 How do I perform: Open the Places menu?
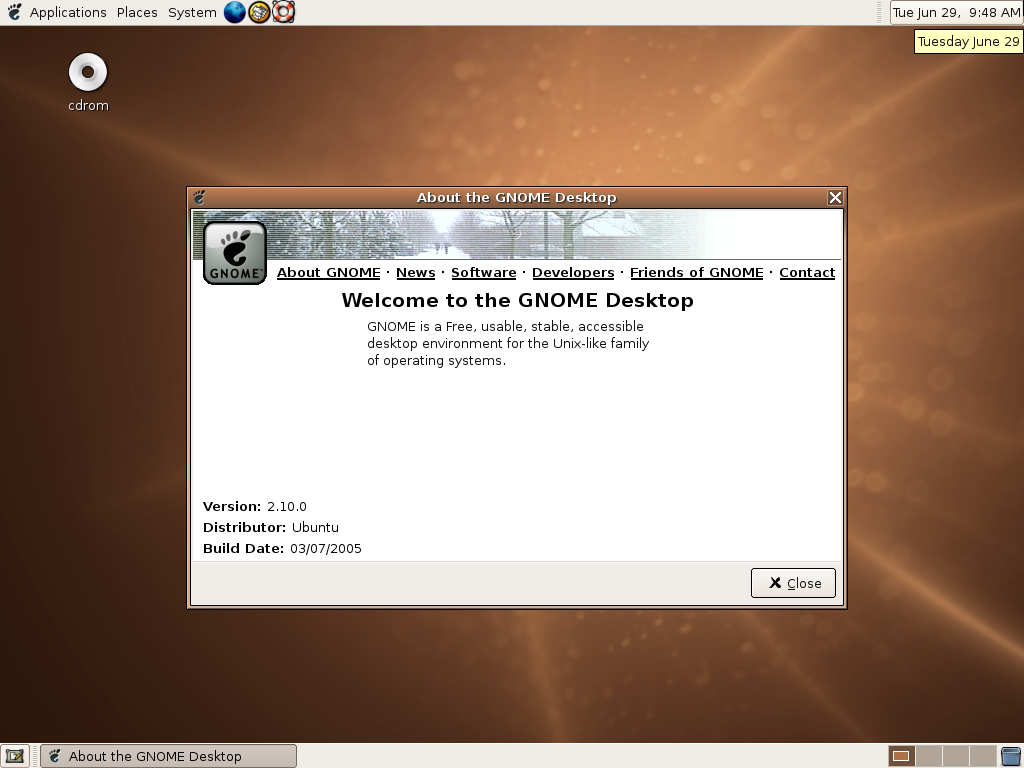[136, 12]
